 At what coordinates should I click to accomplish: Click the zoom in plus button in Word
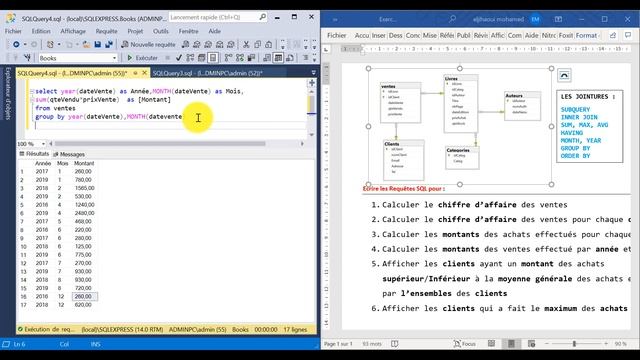click(x=606, y=344)
